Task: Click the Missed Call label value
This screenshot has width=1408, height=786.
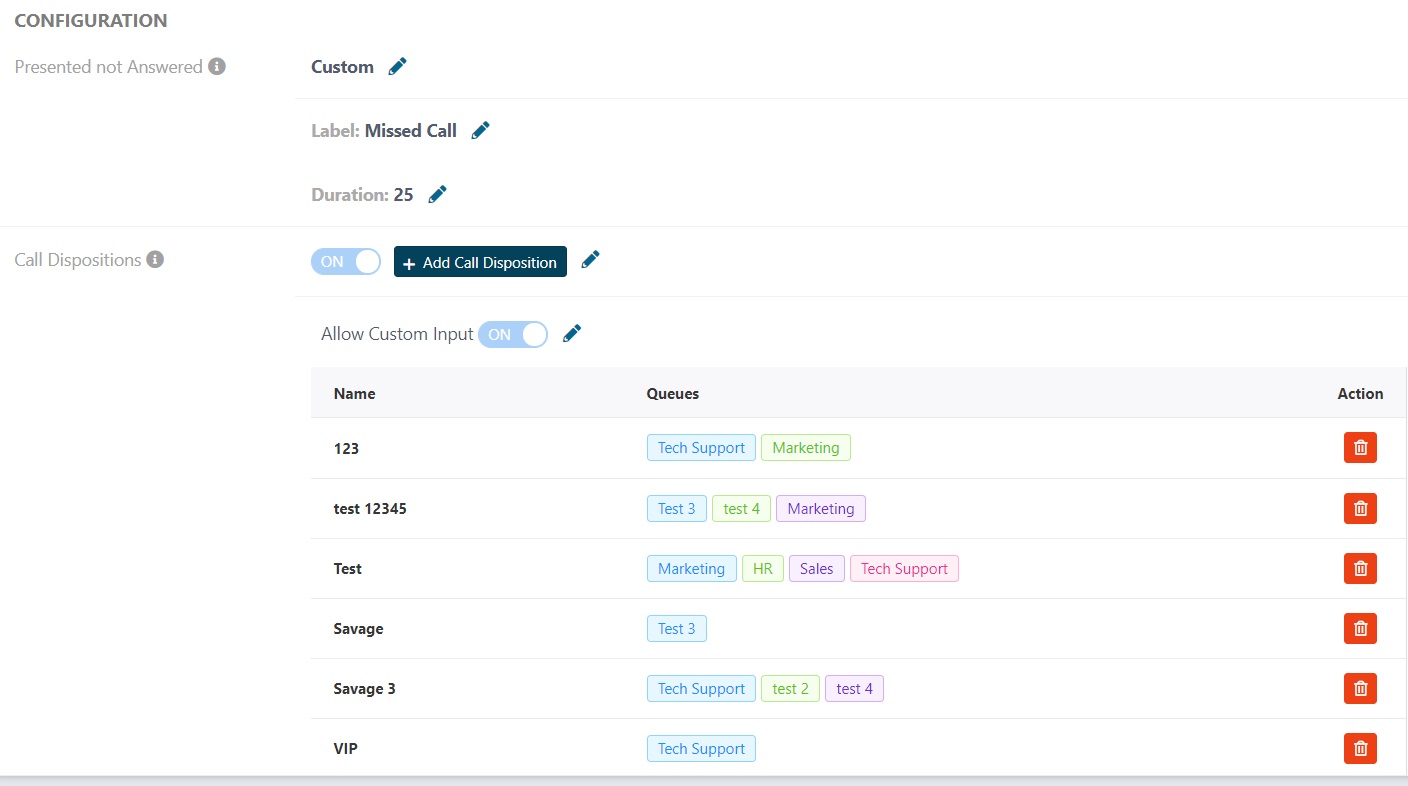Action: coord(411,131)
